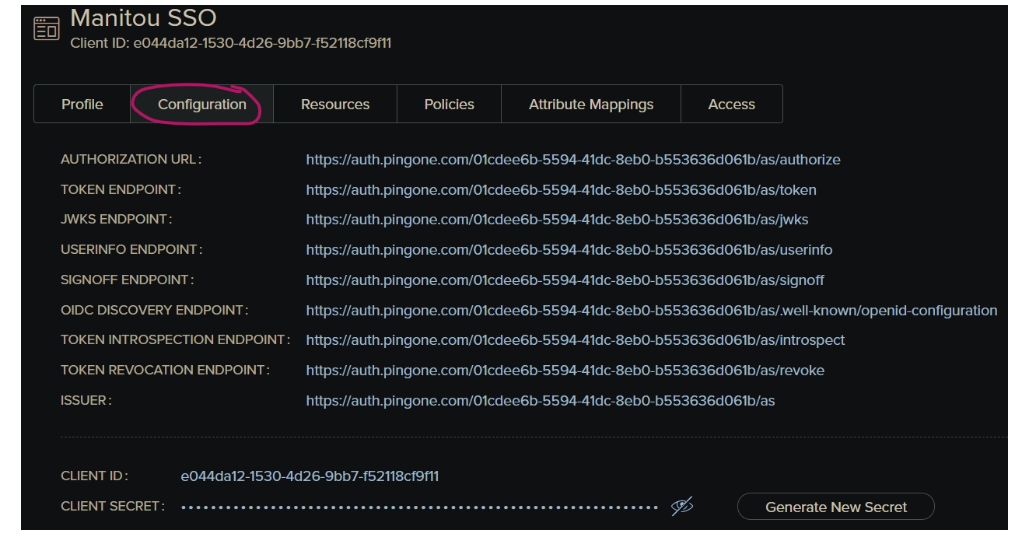Open the Access tab
The height and width of the screenshot is (553, 1031).
[732, 104]
